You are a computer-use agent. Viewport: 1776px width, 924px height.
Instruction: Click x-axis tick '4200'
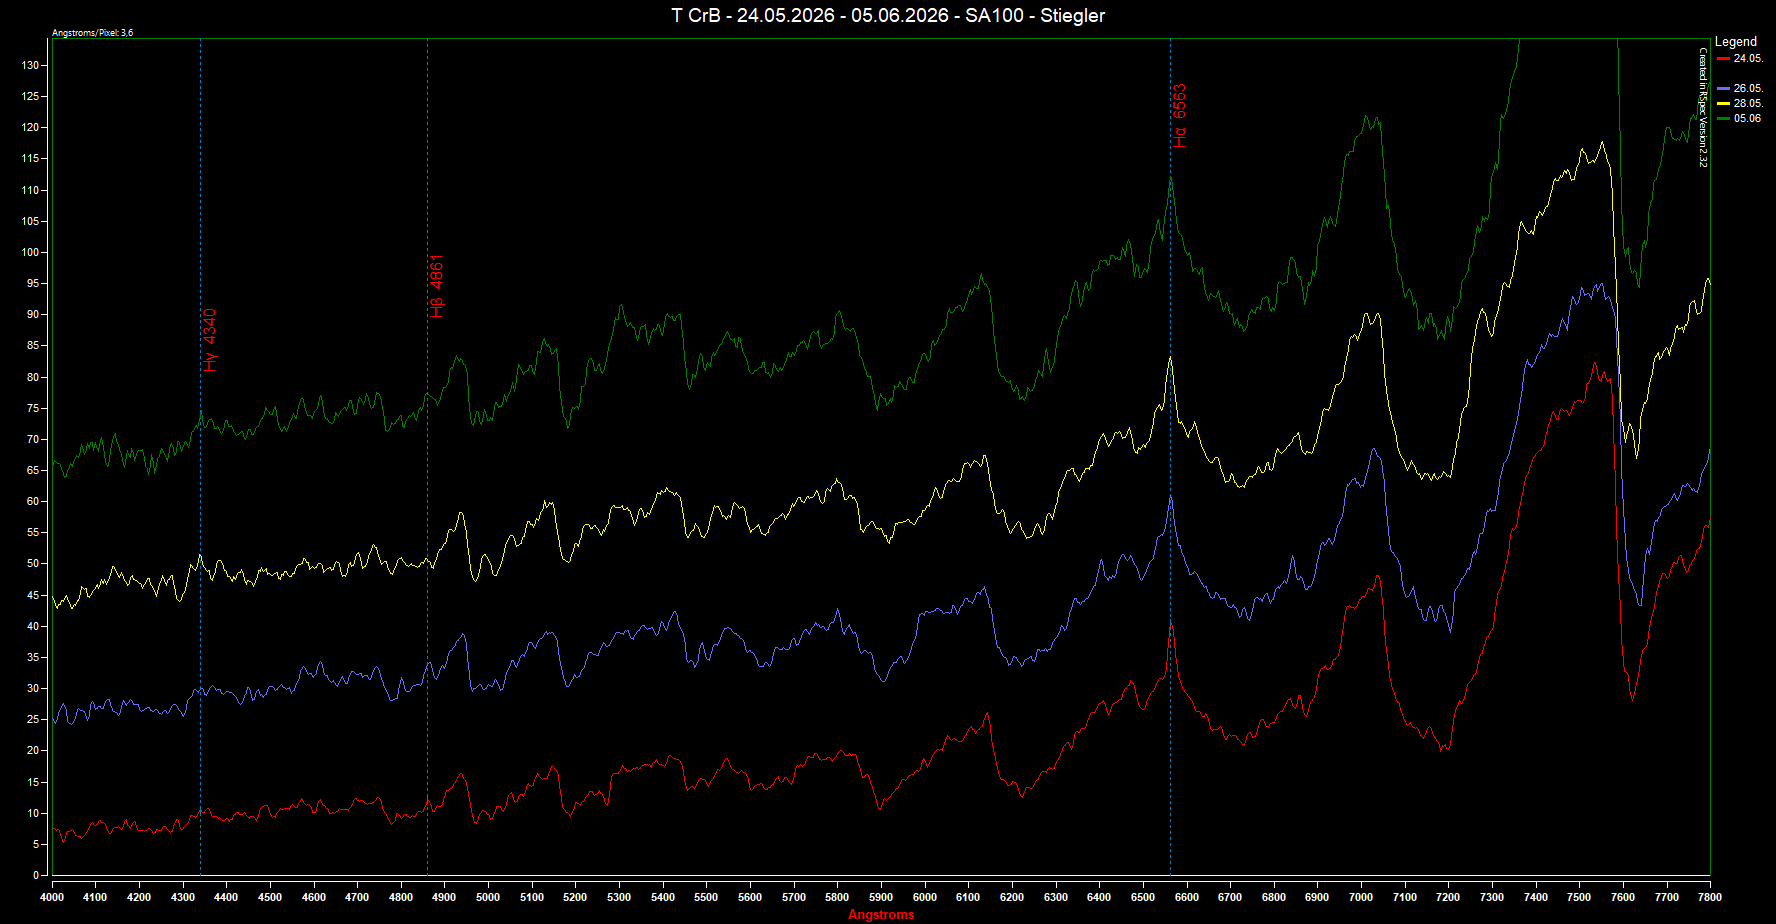(x=139, y=897)
